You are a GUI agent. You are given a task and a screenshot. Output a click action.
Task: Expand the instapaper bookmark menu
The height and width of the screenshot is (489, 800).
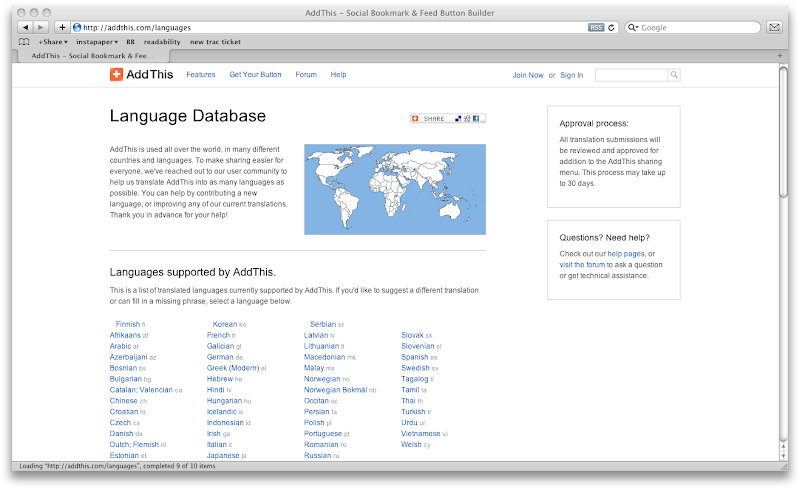pyautogui.click(x=97, y=42)
